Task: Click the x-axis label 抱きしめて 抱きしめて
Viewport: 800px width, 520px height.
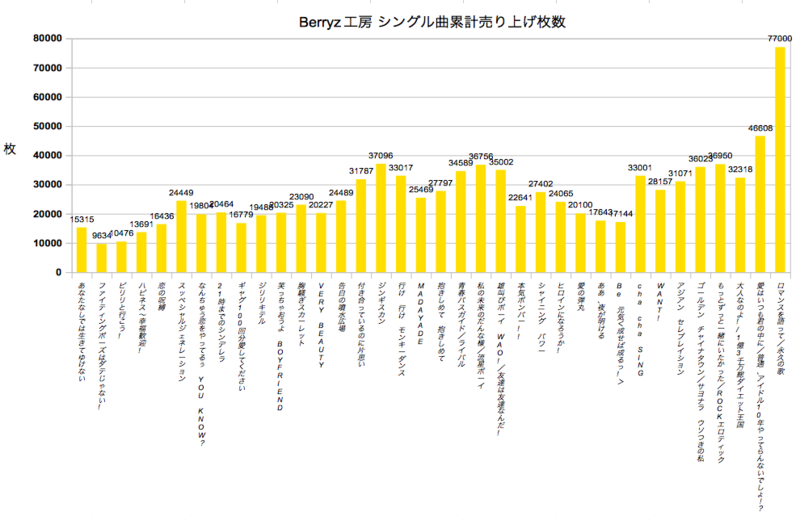Action: (441, 322)
